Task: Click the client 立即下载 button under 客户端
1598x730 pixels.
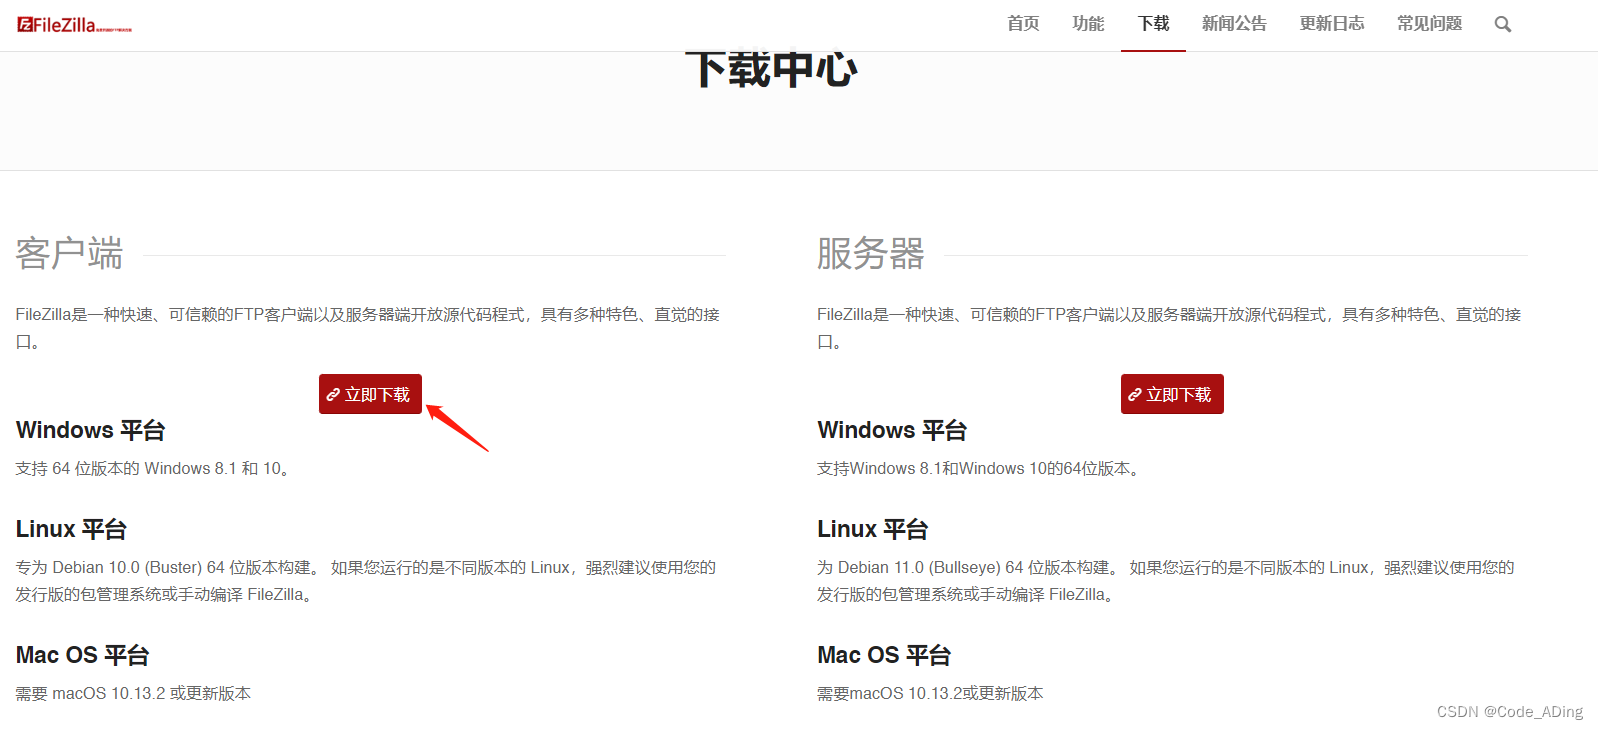Action: pyautogui.click(x=370, y=394)
